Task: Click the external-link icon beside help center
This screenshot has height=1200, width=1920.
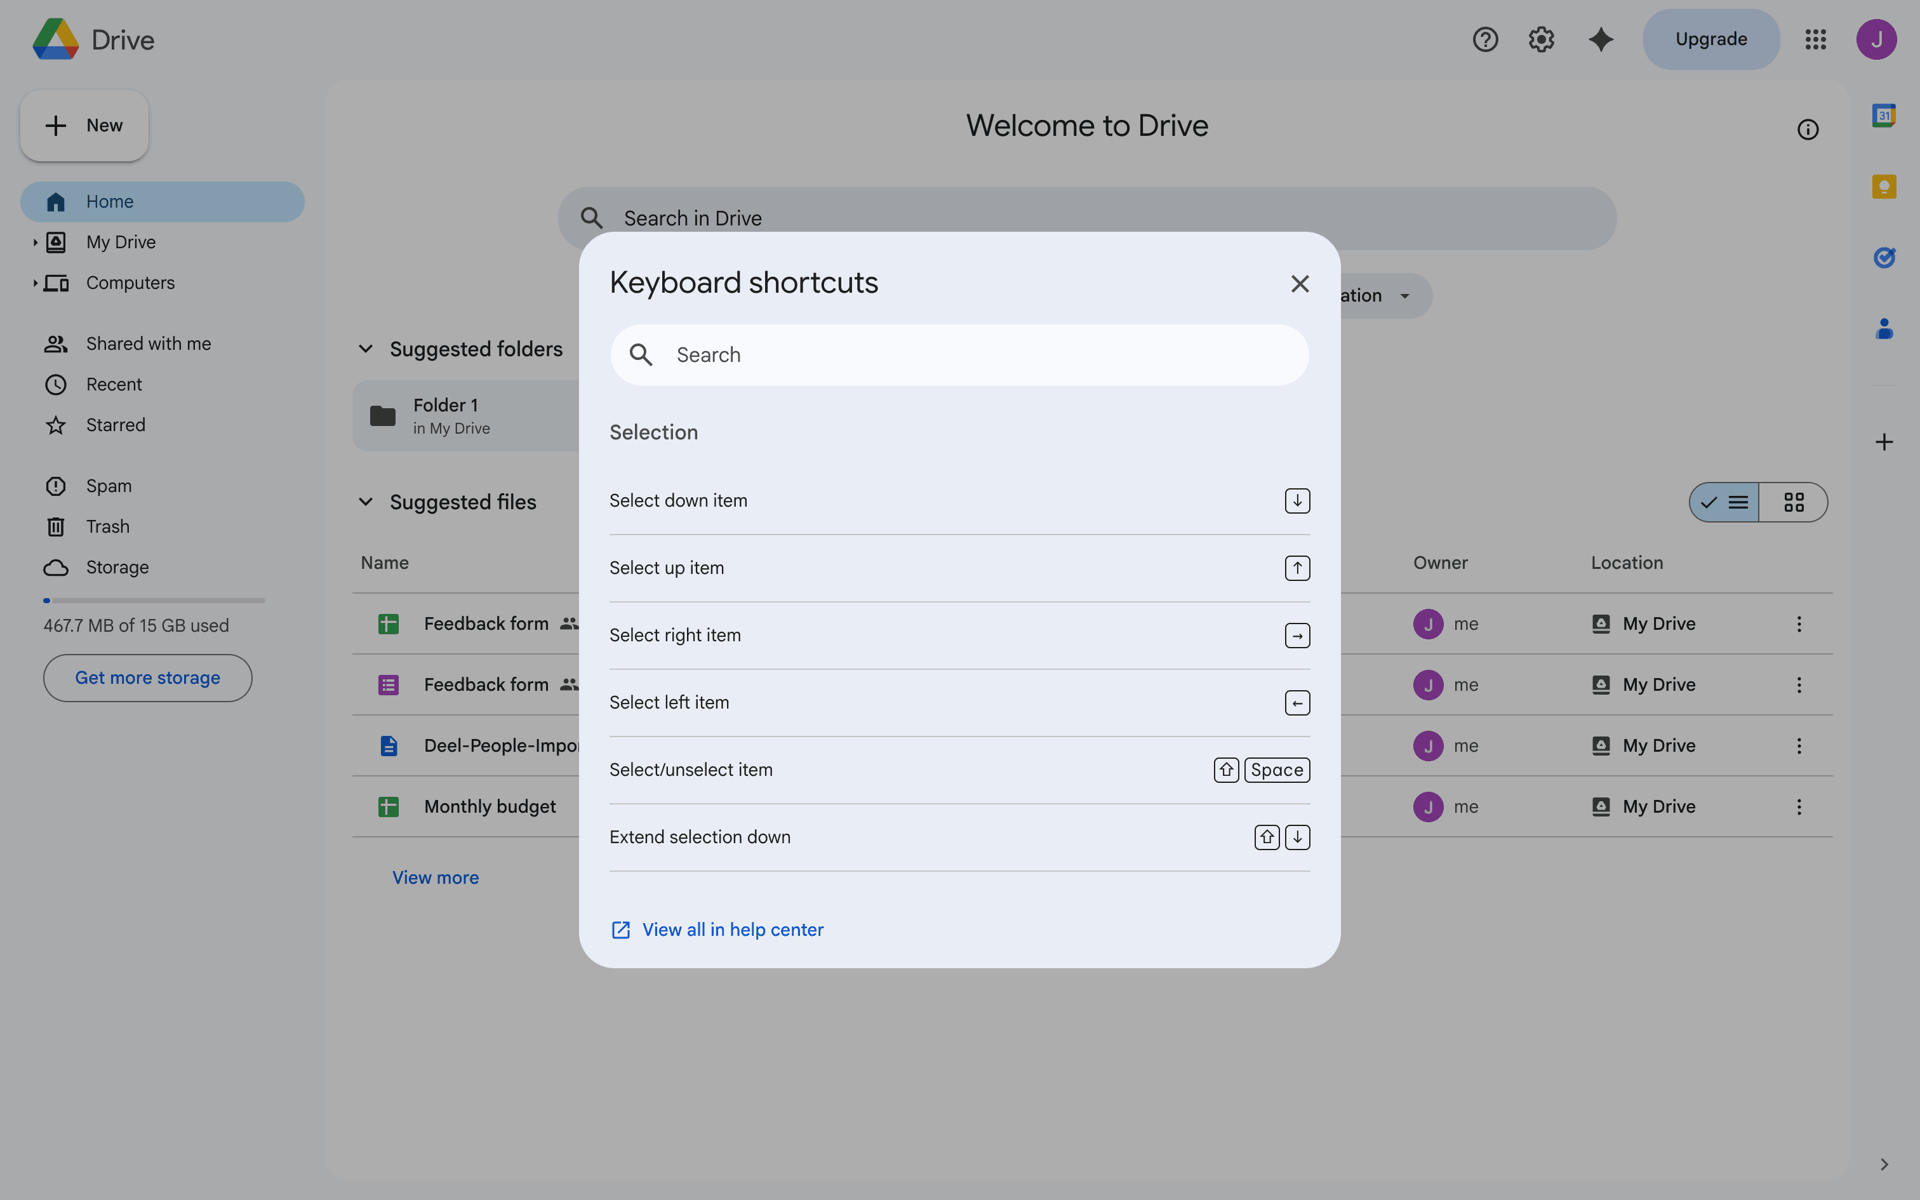Action: click(621, 930)
